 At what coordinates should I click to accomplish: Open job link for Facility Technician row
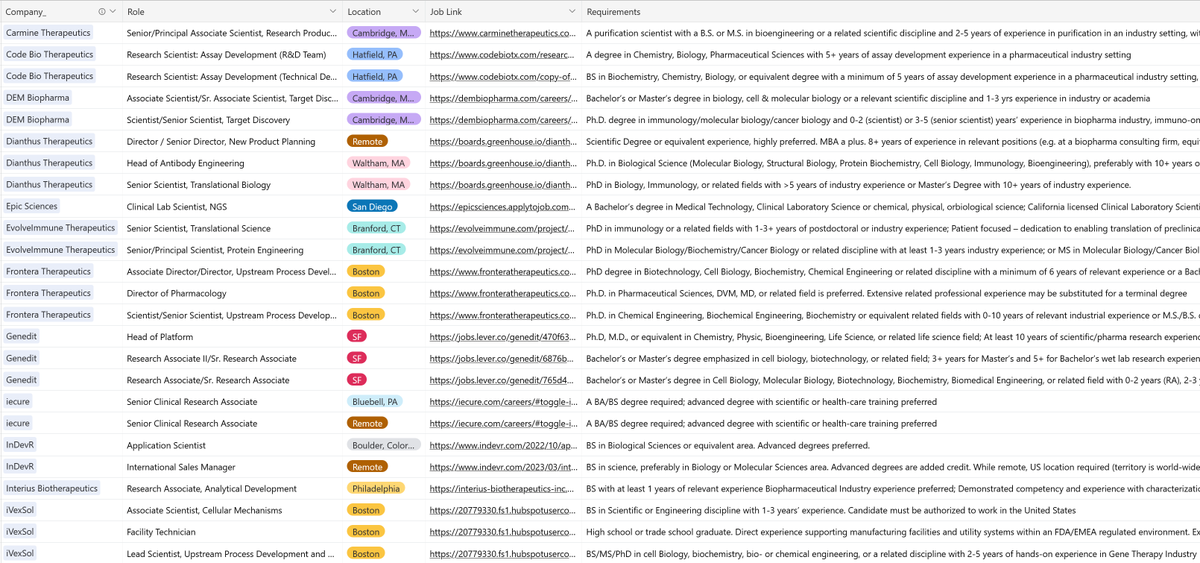[503, 532]
